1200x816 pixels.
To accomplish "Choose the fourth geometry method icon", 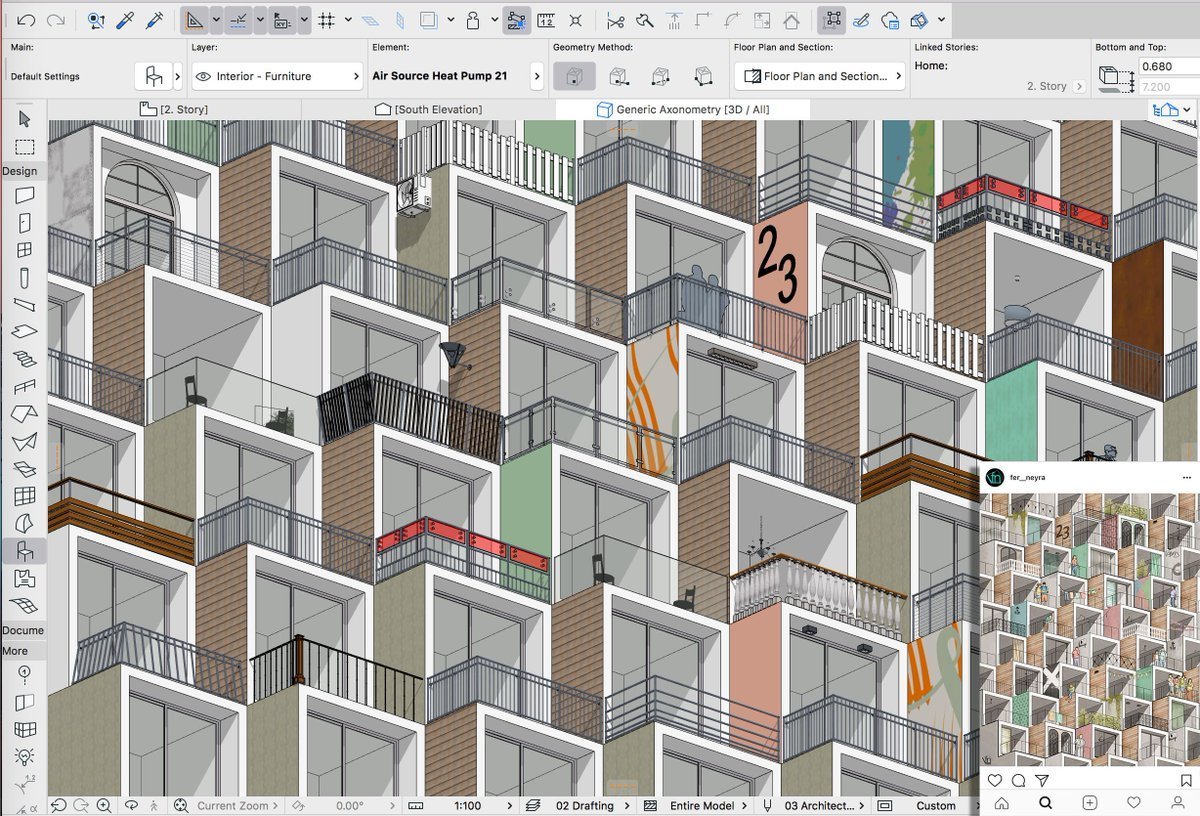I will pos(703,76).
